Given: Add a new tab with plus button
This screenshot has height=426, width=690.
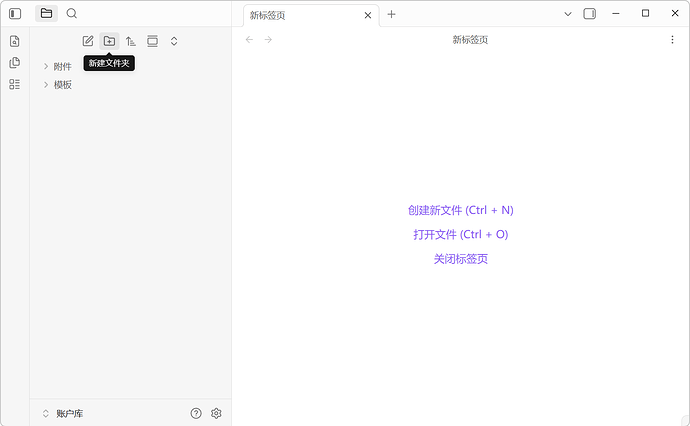Looking at the screenshot, I should click(x=392, y=14).
